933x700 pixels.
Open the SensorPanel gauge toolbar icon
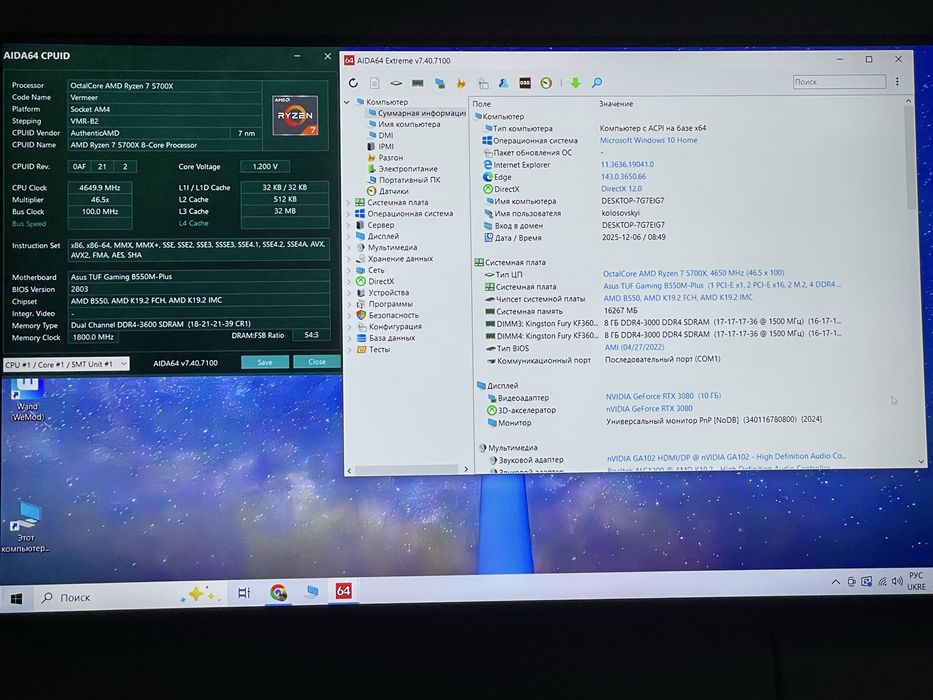coord(546,83)
